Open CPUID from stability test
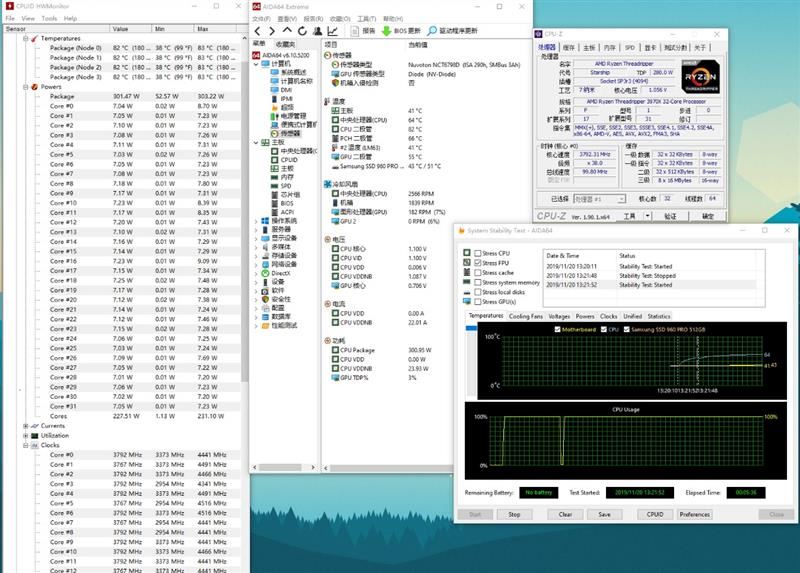This screenshot has width=800, height=573. point(655,514)
